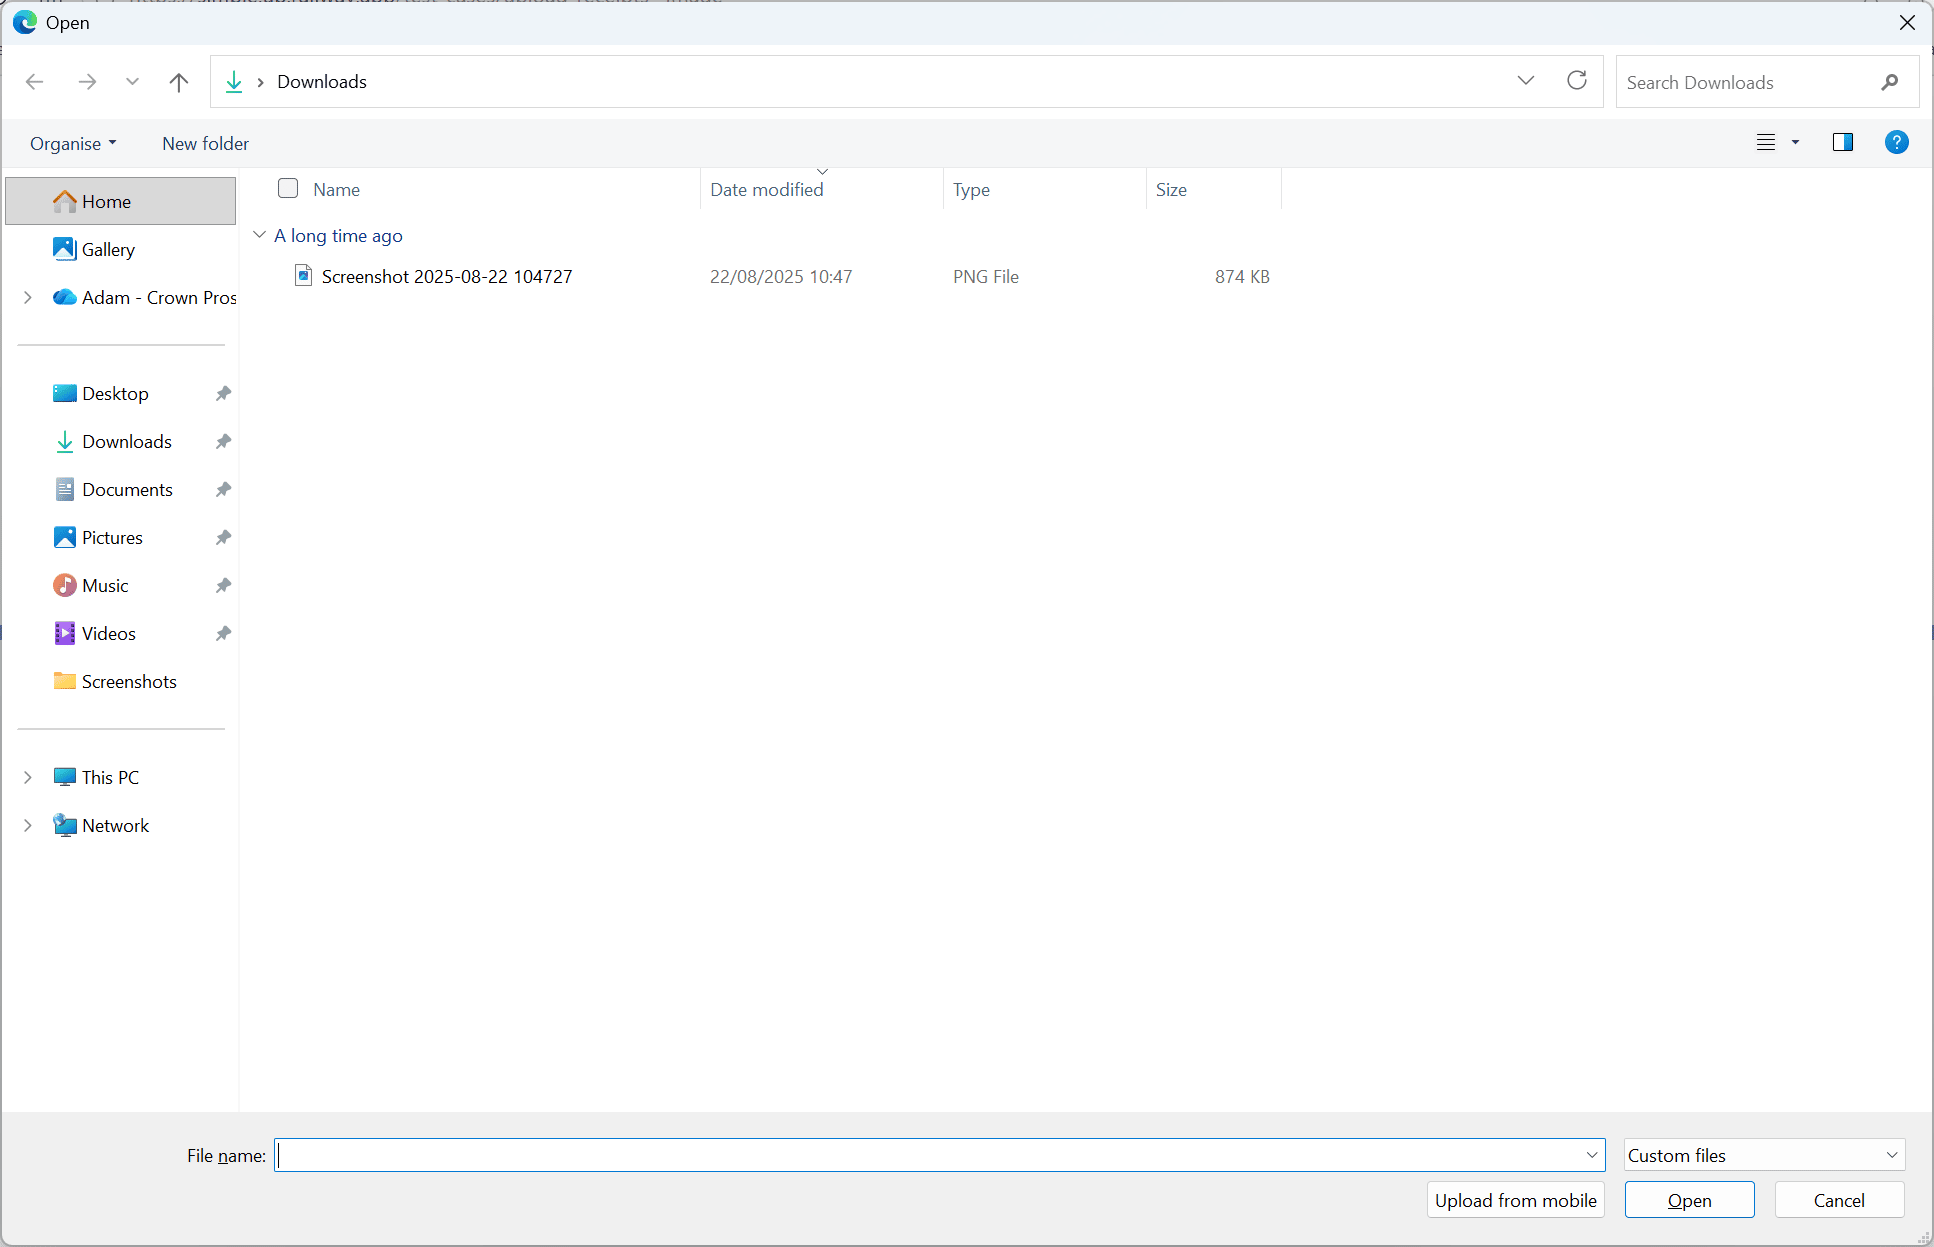Close the Open dialog window
The height and width of the screenshot is (1247, 1934).
(1906, 22)
